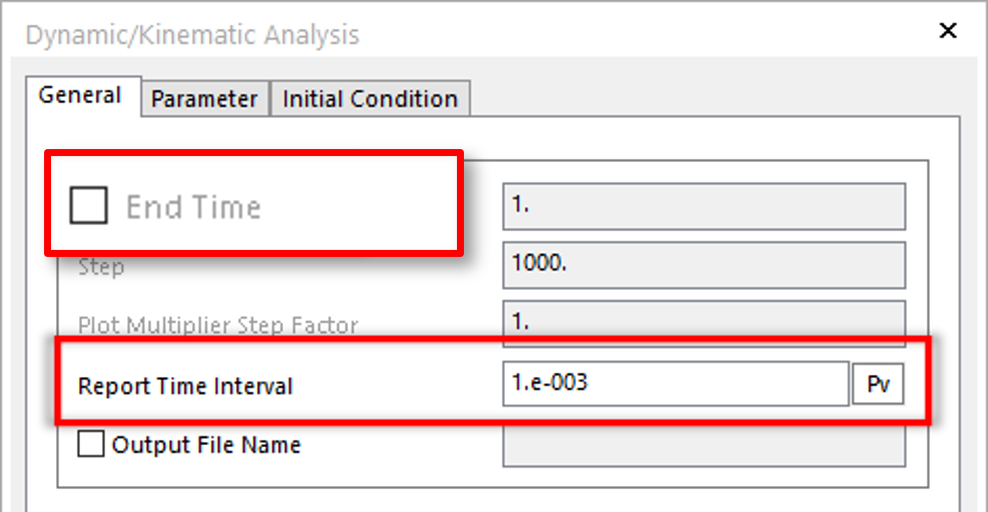The image size is (988, 512).
Task: Click the Step label
Action: point(101,267)
